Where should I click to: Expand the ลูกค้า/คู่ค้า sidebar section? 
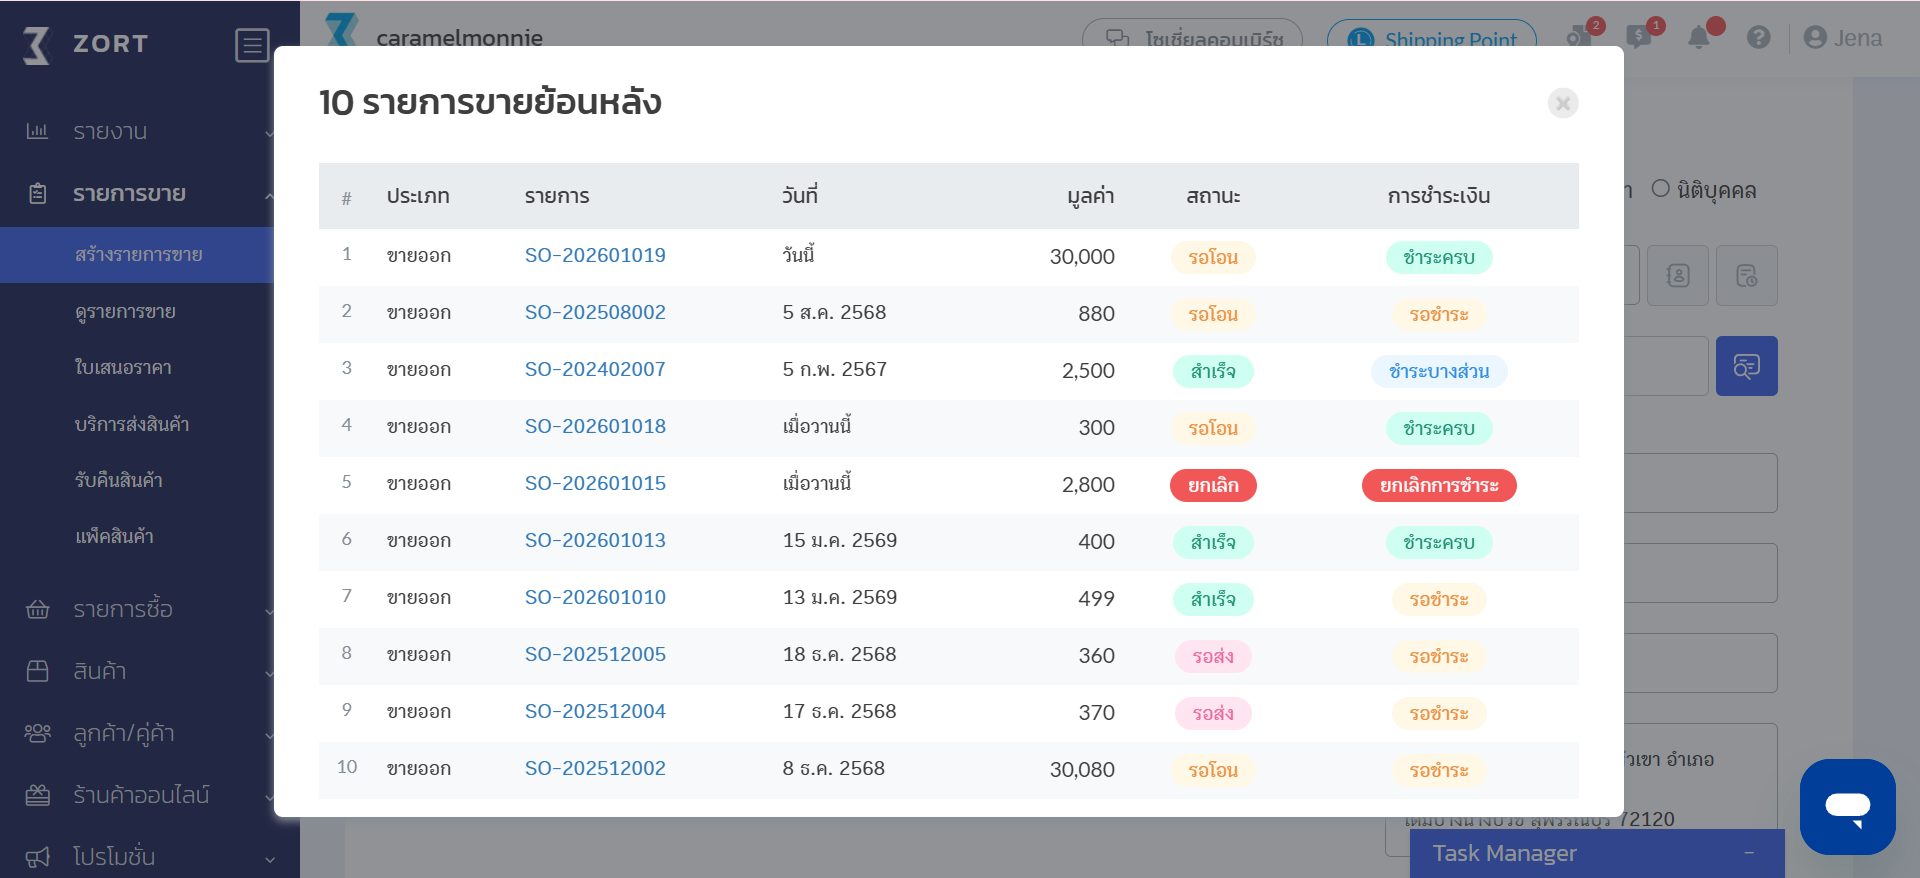[x=124, y=733]
